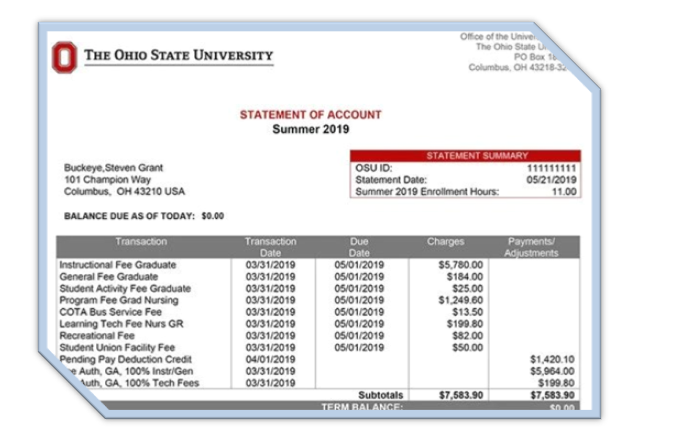Click the 'Transaction Date' column header
Screen dimensions: 677x440
[271, 247]
